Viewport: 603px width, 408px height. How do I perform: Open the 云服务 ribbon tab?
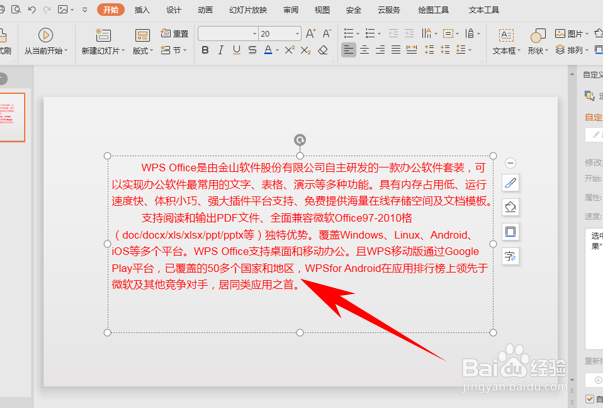tap(389, 10)
